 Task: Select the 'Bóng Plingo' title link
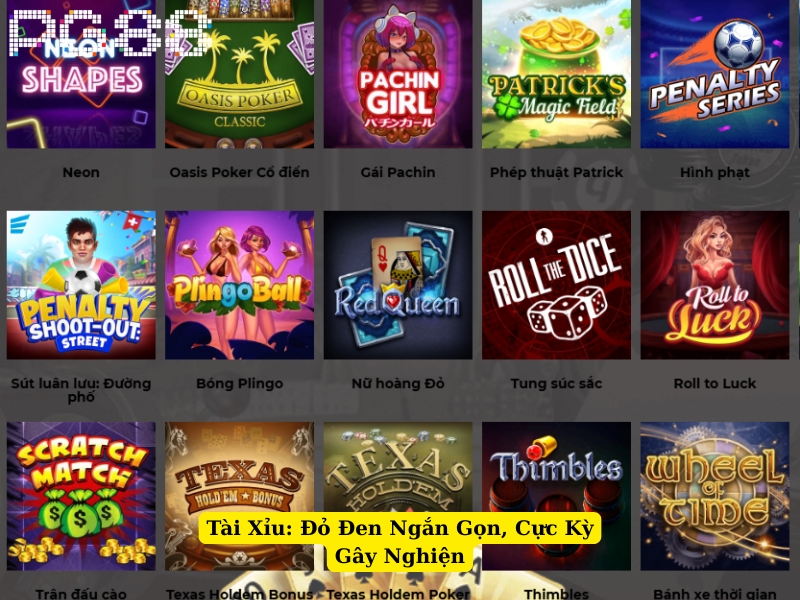pyautogui.click(x=239, y=384)
